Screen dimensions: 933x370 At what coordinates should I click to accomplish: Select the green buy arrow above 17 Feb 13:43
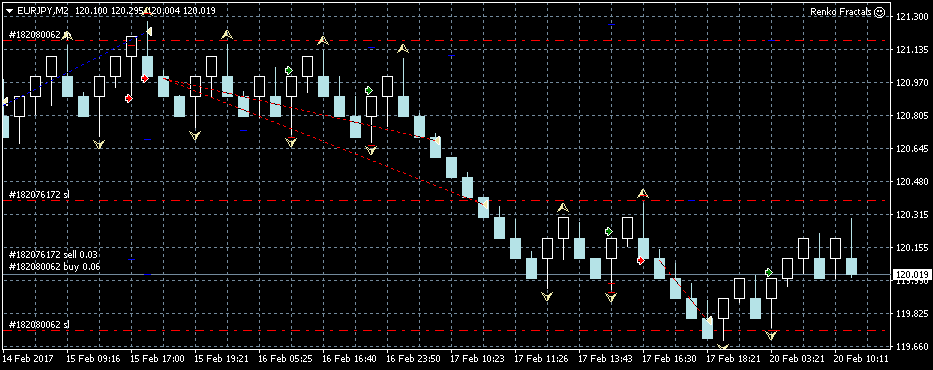pos(609,231)
